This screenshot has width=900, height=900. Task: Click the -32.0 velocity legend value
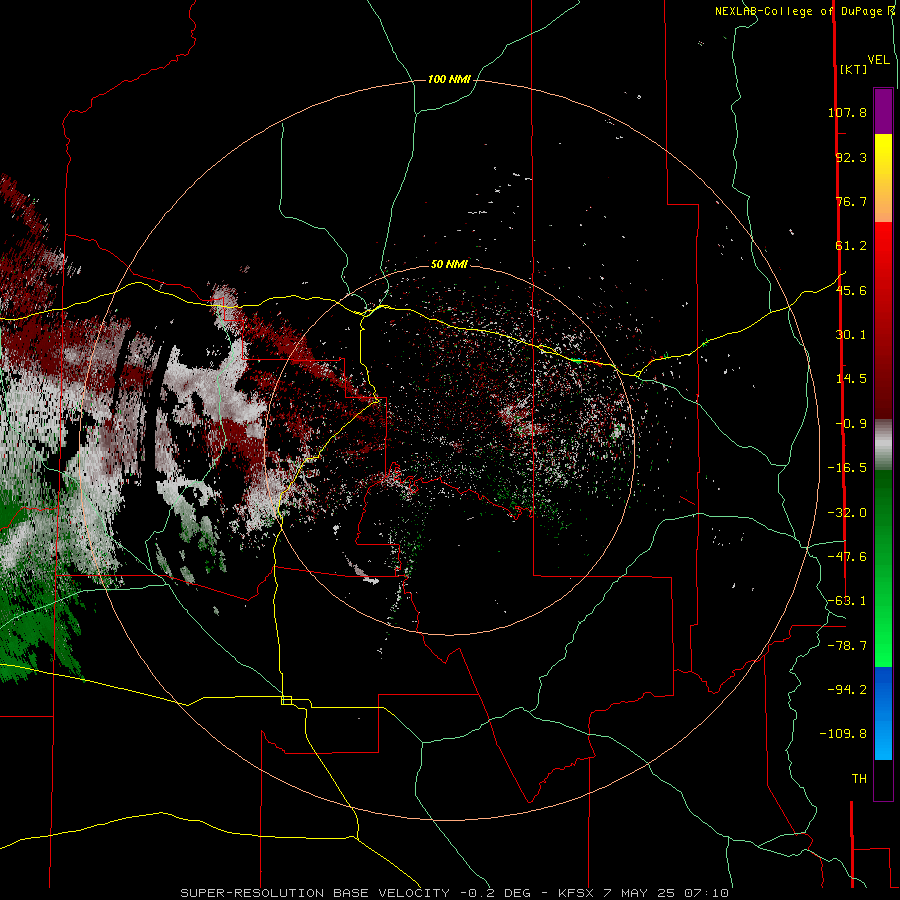(x=847, y=513)
